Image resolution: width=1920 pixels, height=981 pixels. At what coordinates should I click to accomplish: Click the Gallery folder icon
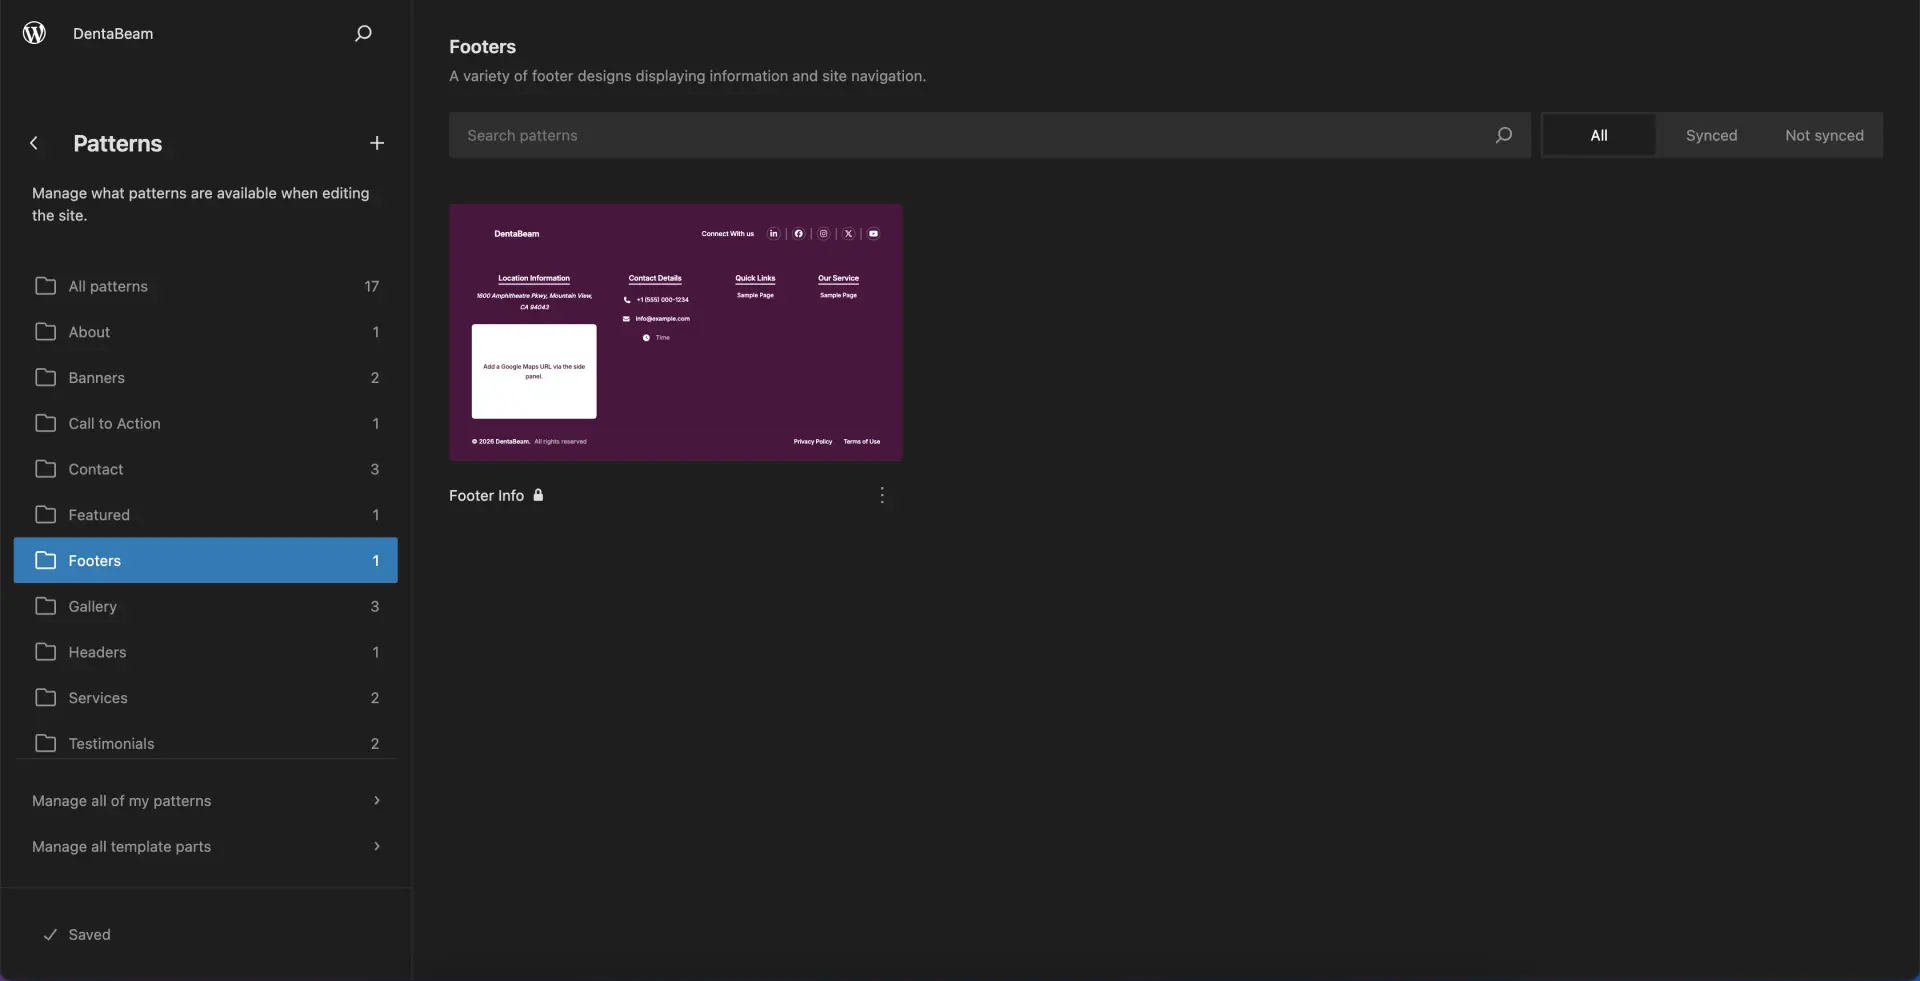45,606
